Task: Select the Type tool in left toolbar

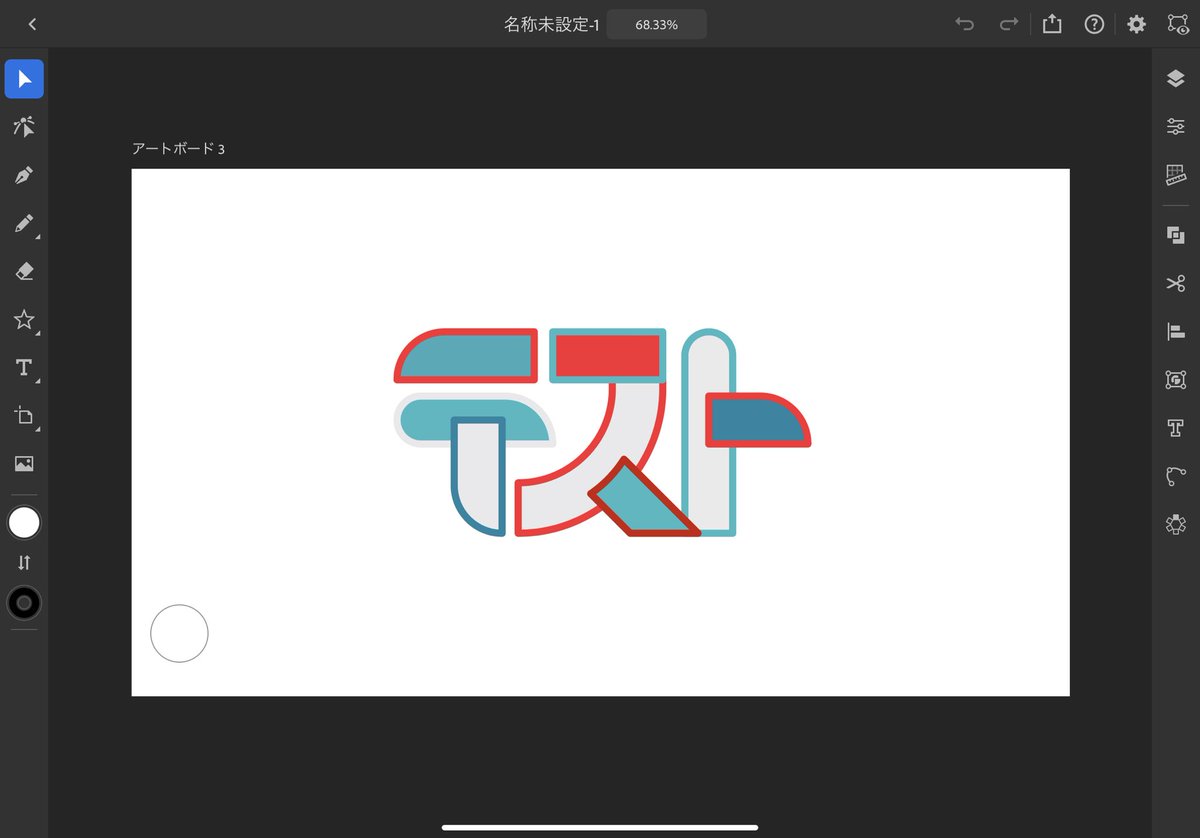Action: (x=24, y=368)
